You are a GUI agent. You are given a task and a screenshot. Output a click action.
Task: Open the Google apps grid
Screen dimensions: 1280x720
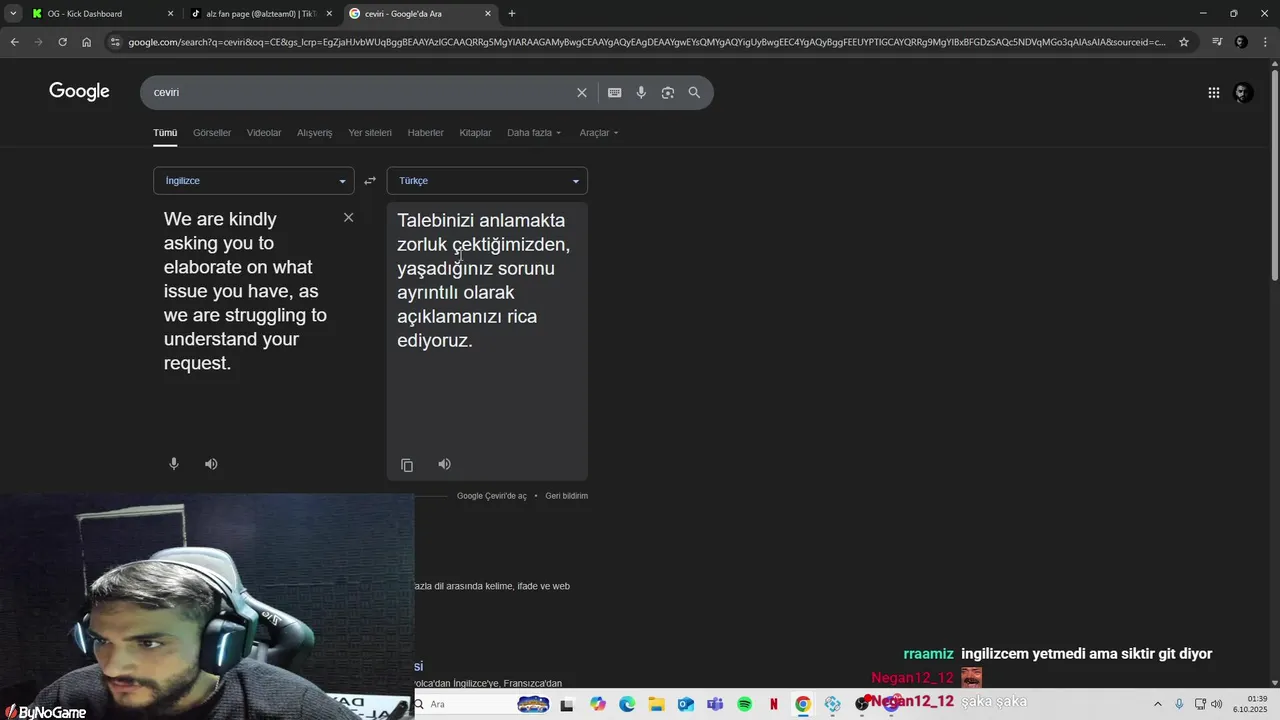coord(1213,92)
